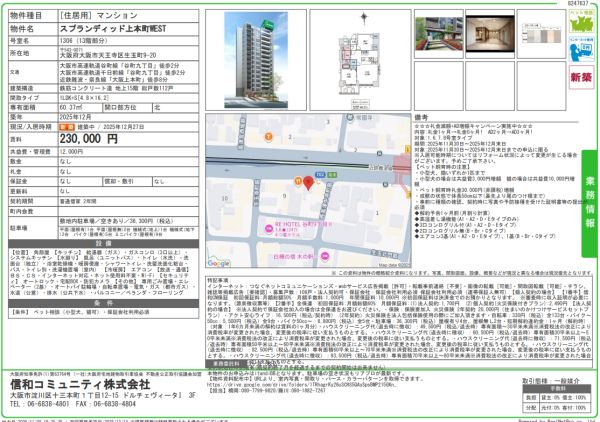Open the building exterior rendering image

256,60
